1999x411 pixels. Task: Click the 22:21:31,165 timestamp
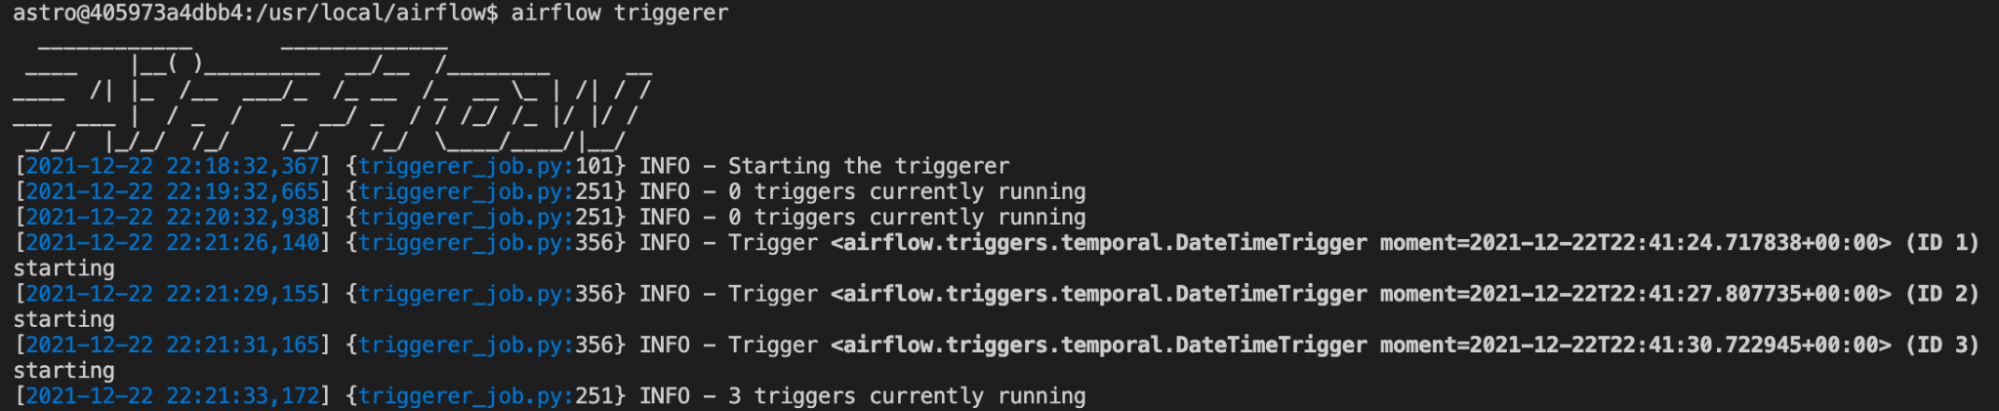[242, 345]
